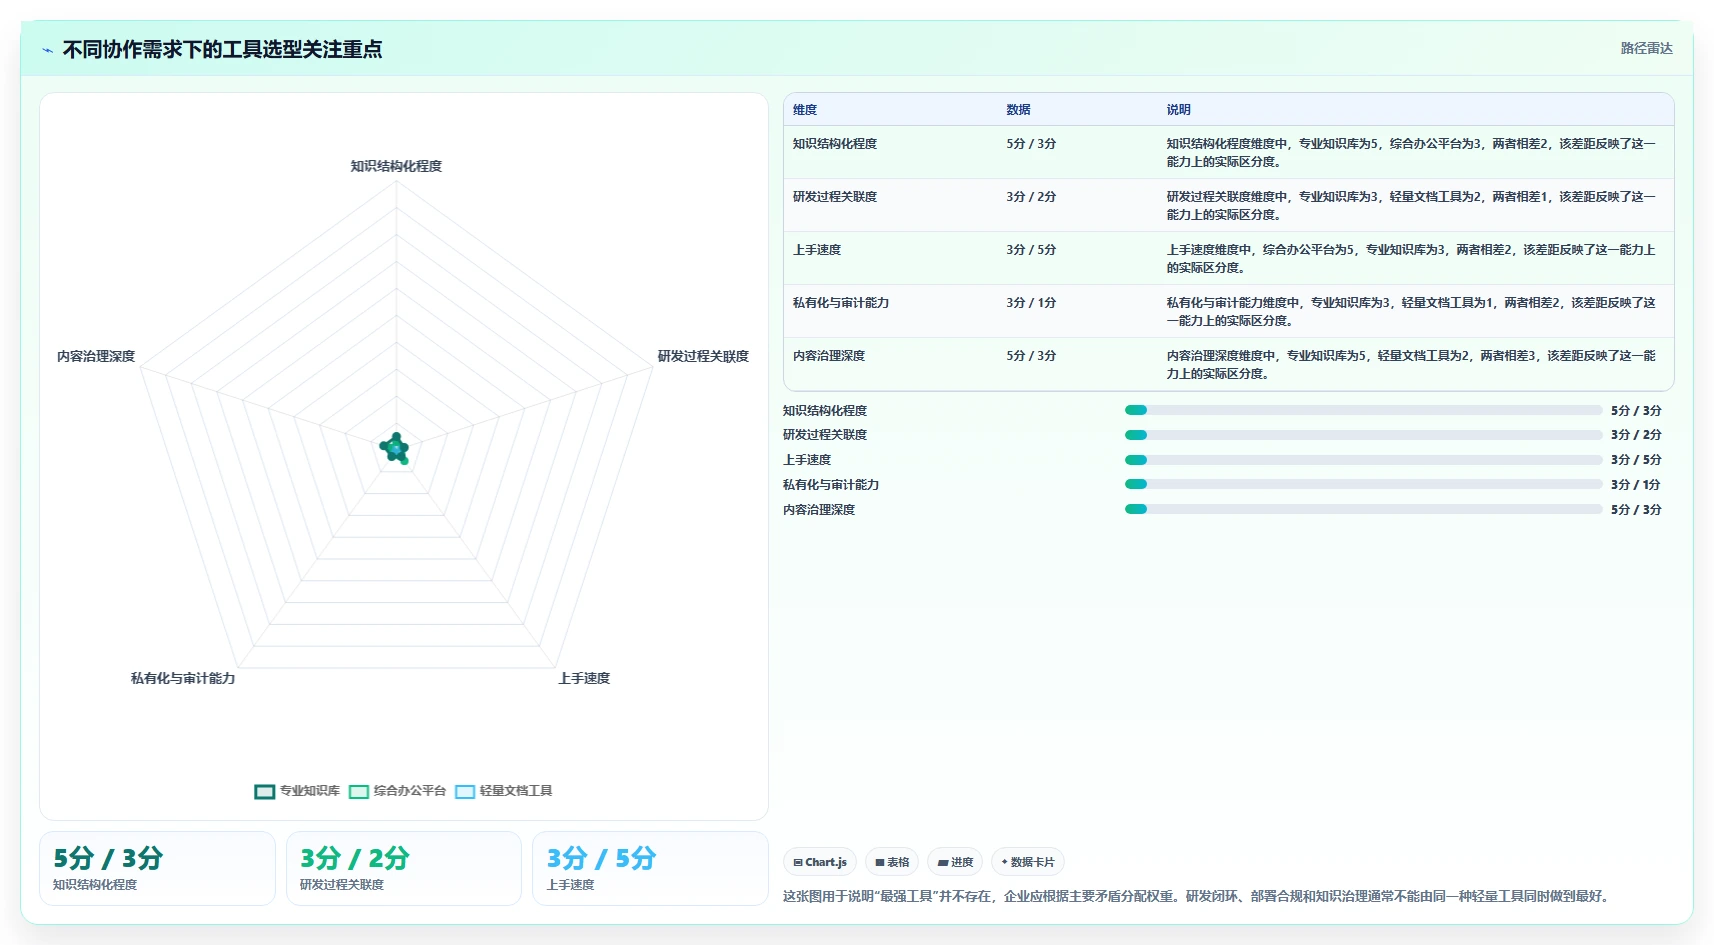
Task: Click the radar data points at chart center
Action: (395, 449)
